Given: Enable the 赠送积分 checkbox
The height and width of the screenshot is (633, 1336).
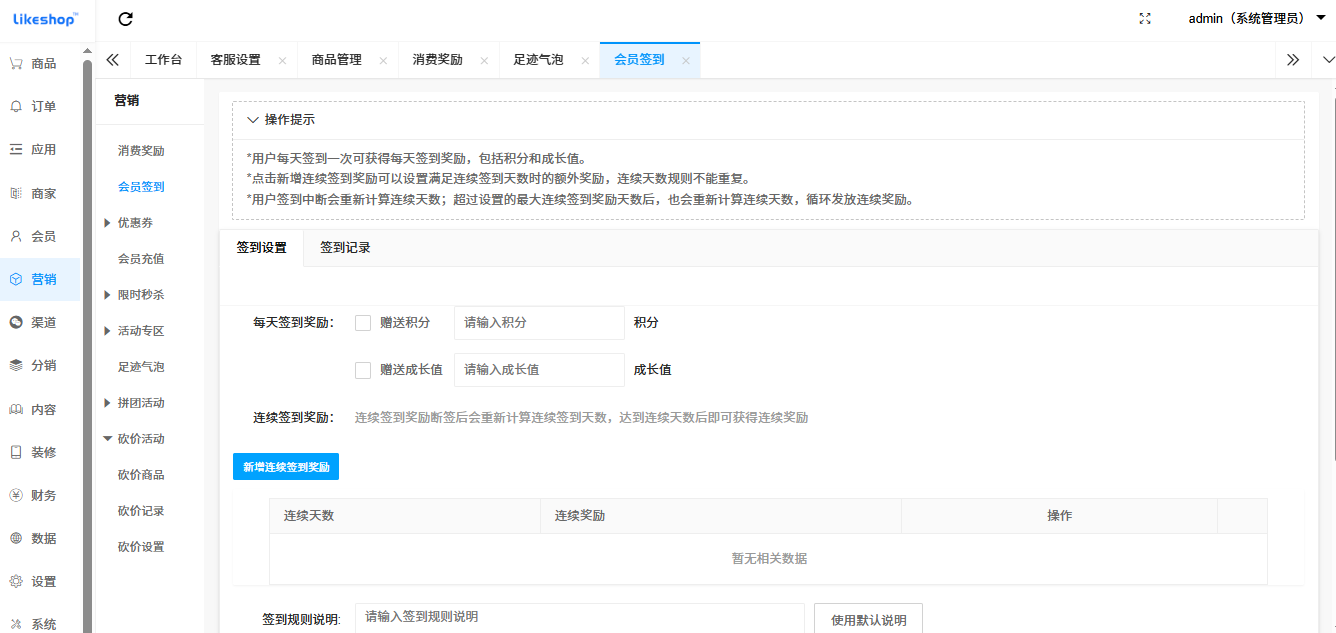Looking at the screenshot, I should pos(363,322).
